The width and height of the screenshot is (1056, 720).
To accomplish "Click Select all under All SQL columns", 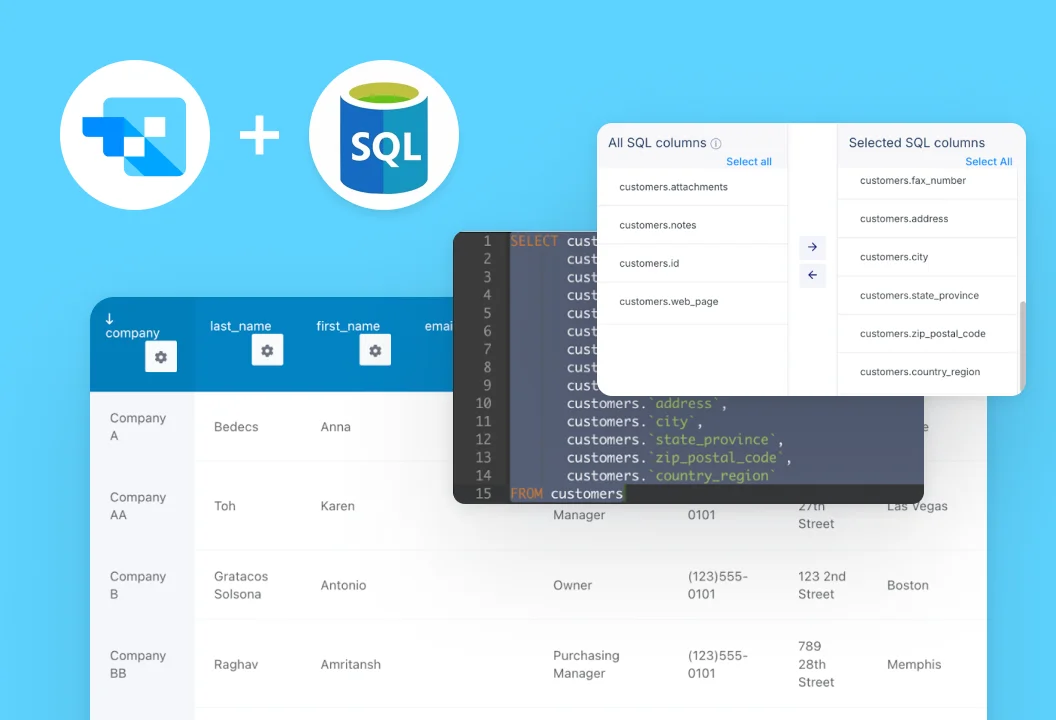I will coord(748,162).
